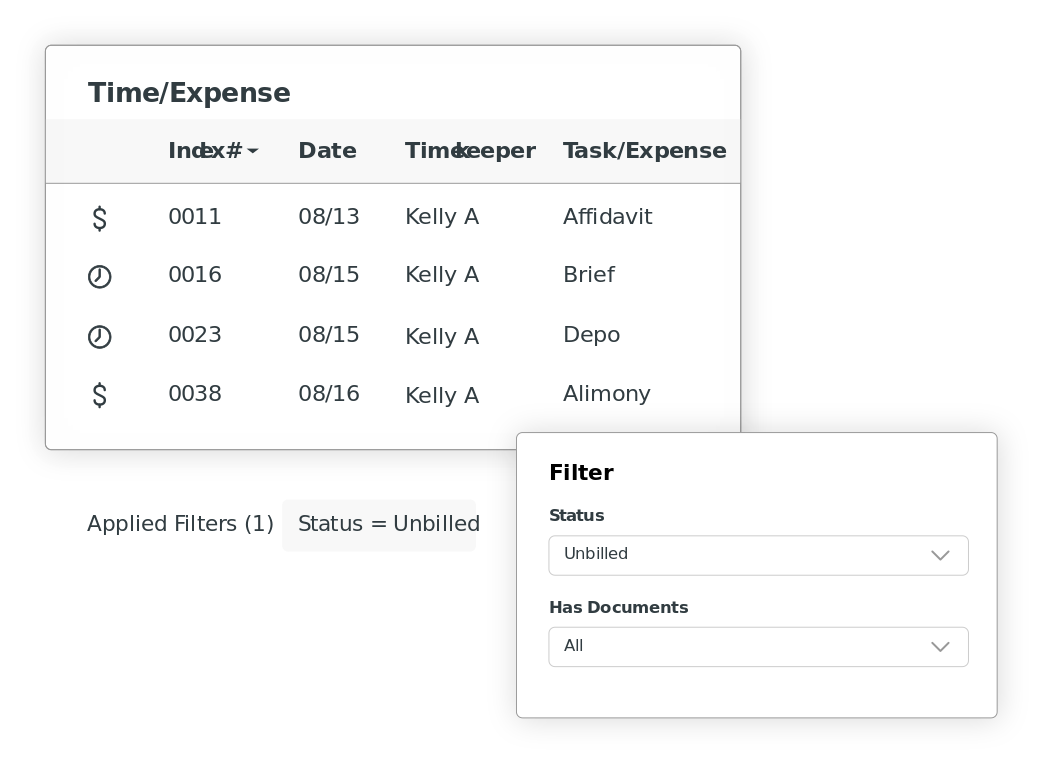This screenshot has width=1044, height=765.
Task: Sort by the Timekeeper column header
Action: tap(470, 151)
